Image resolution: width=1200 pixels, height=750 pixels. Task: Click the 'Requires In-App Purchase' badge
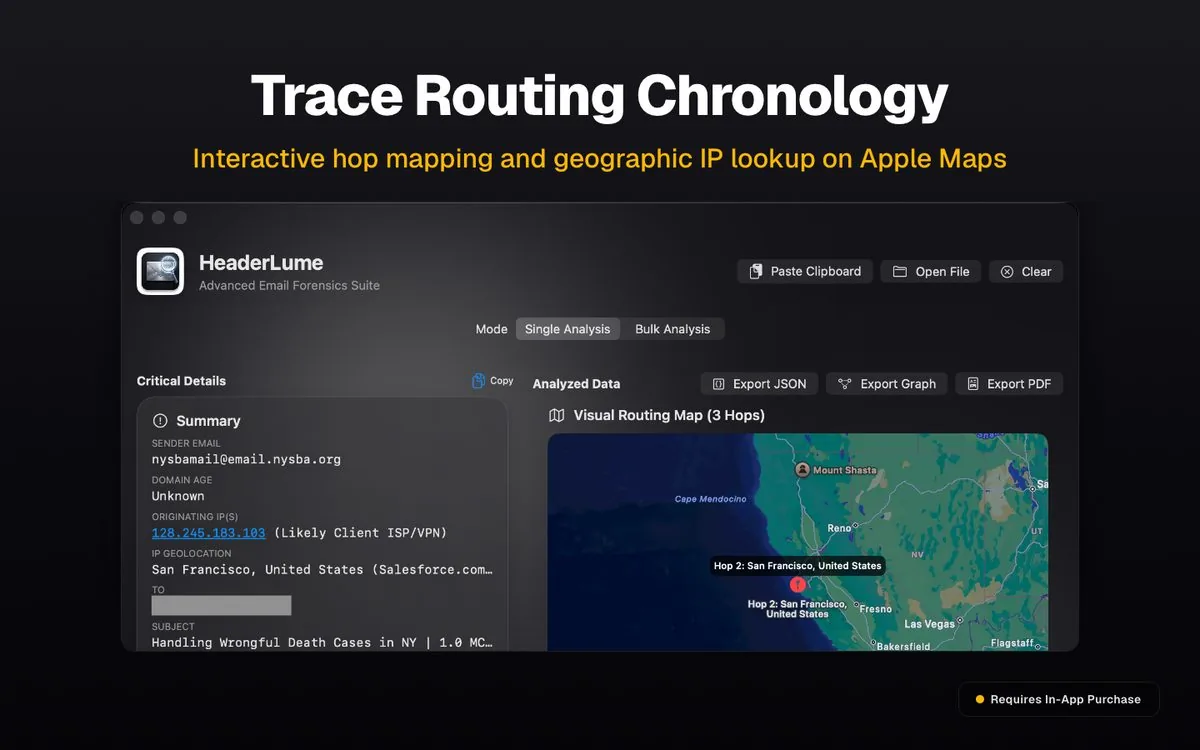click(1058, 700)
